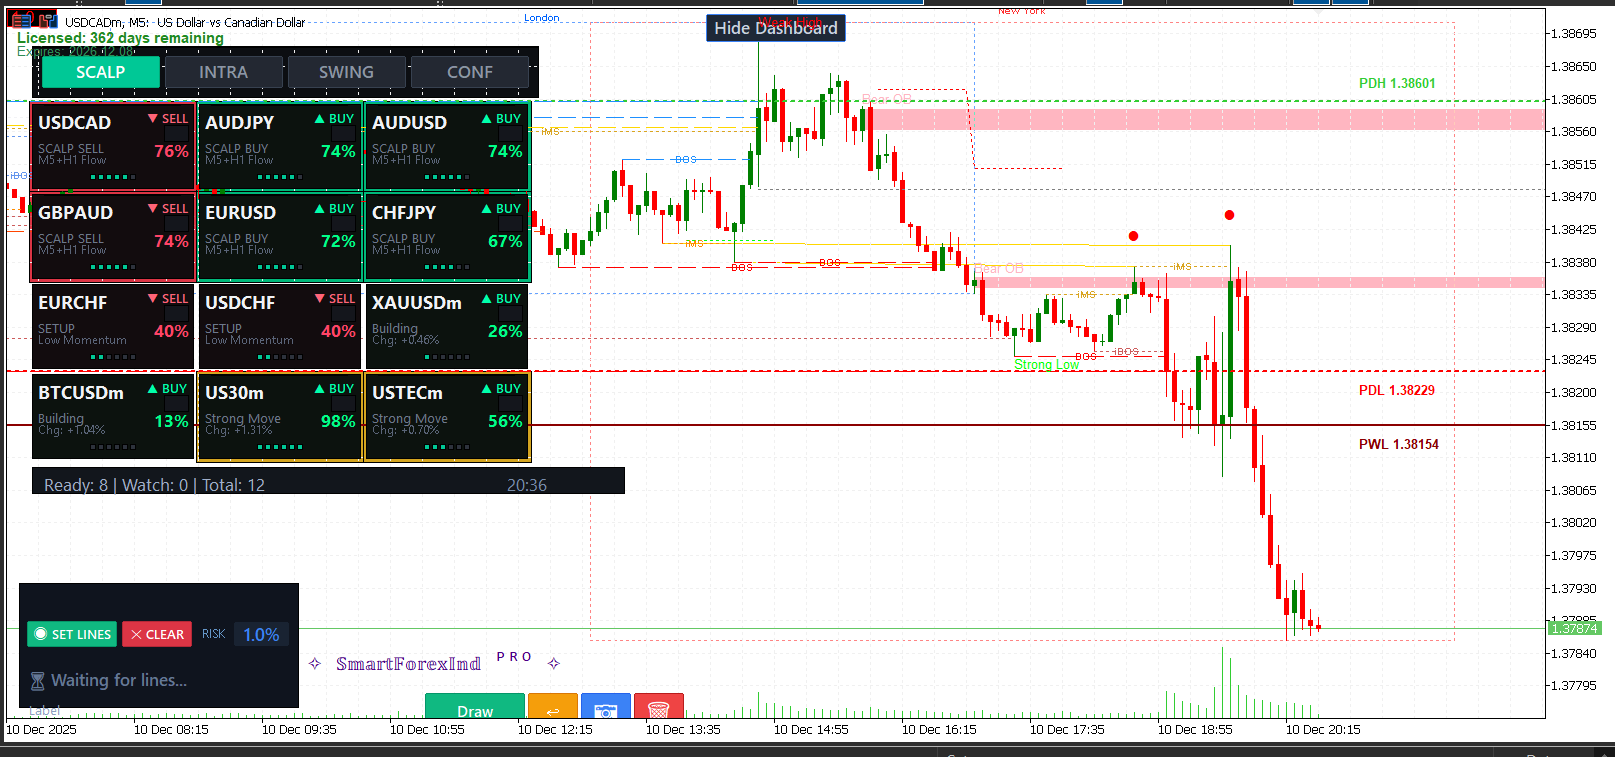This screenshot has width=1615, height=757.
Task: Click the 10 Dec 16:15 time axis label
Action: [939, 729]
